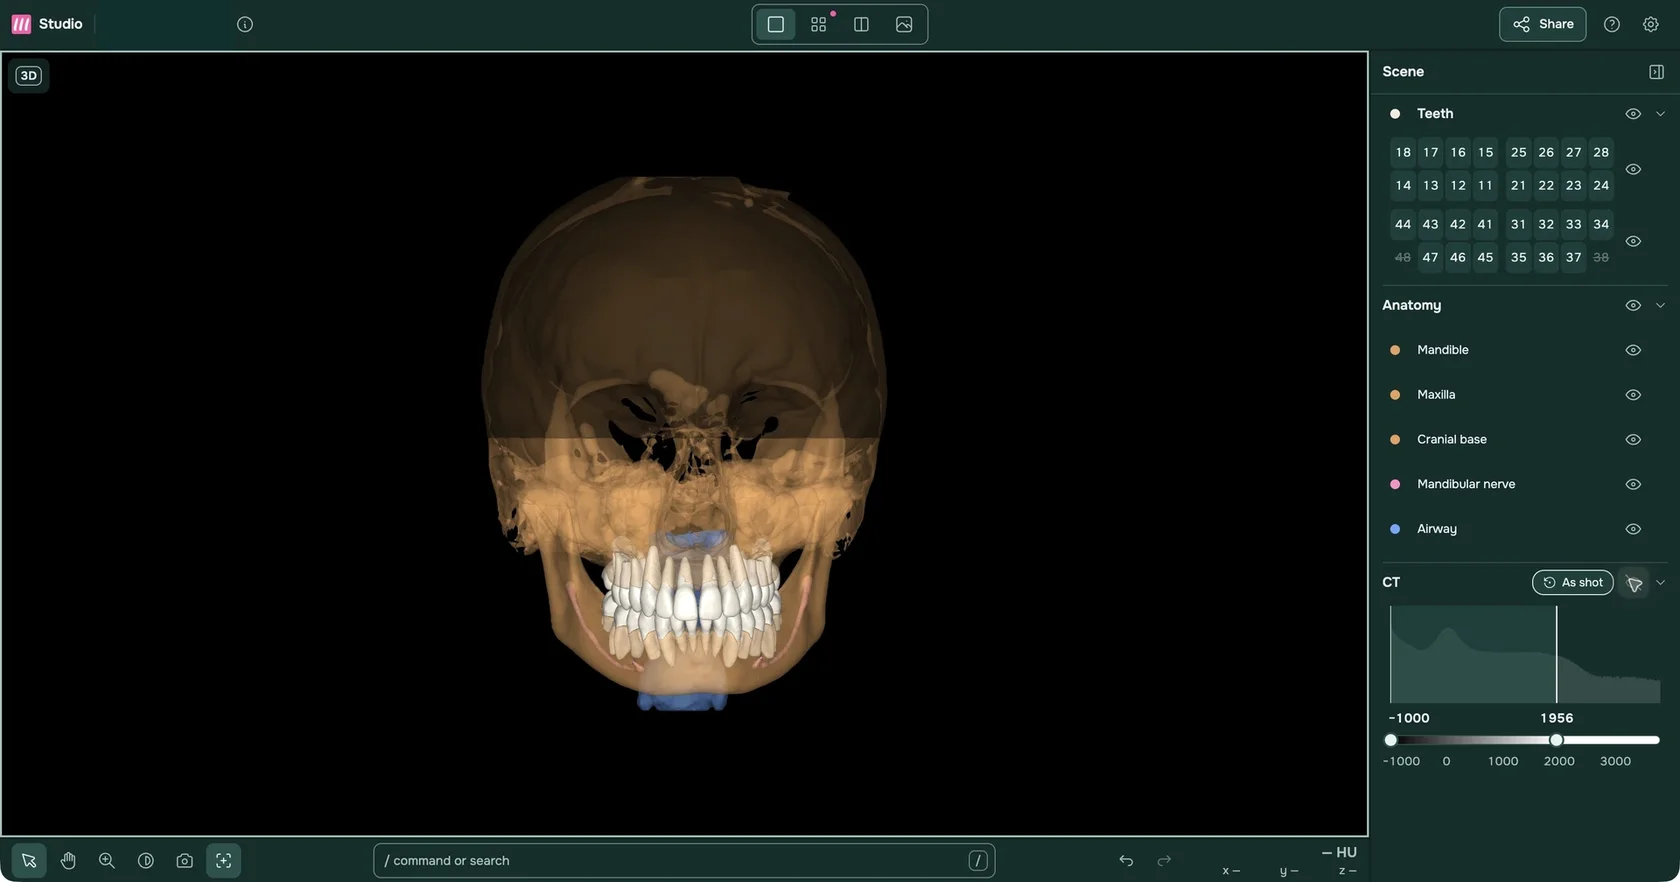Image resolution: width=1680 pixels, height=882 pixels.
Task: Toggle visibility of all Teeth
Action: (1633, 114)
